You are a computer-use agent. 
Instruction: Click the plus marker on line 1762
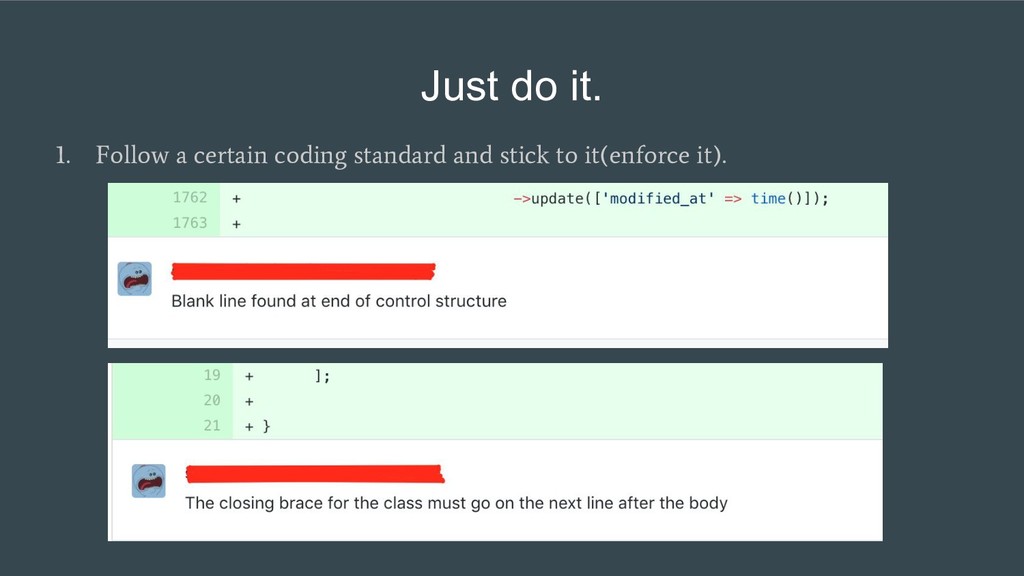(236, 199)
